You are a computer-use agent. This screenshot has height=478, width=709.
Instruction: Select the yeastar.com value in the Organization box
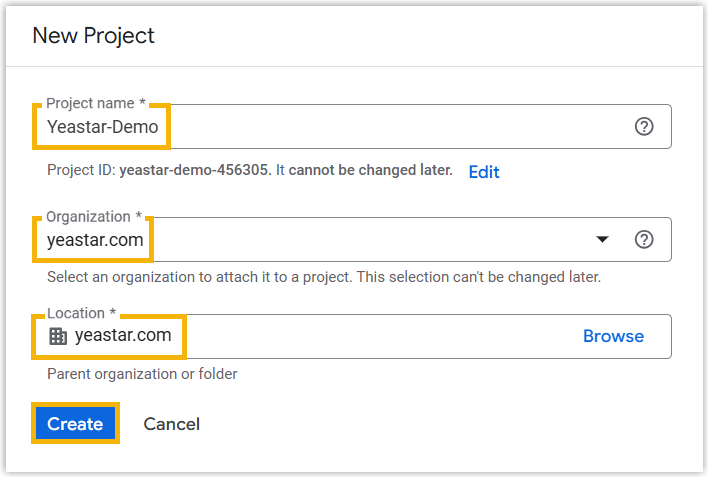(x=95, y=240)
